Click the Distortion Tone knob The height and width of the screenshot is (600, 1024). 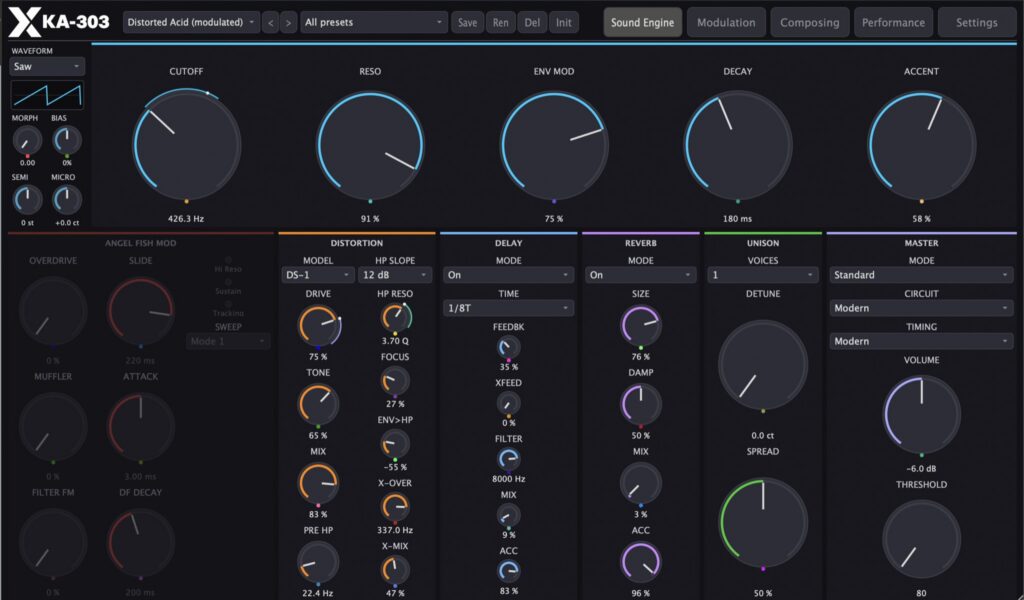click(319, 403)
